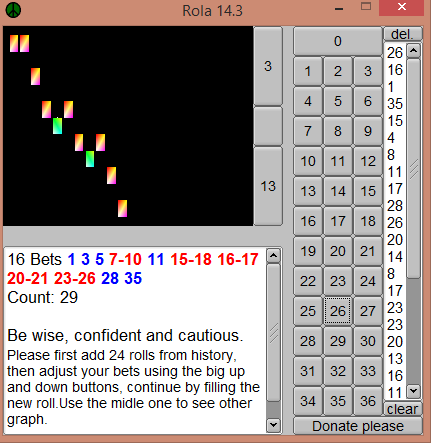Add roll number 23 on keypad
The height and width of the screenshot is (443, 431).
point(338,281)
